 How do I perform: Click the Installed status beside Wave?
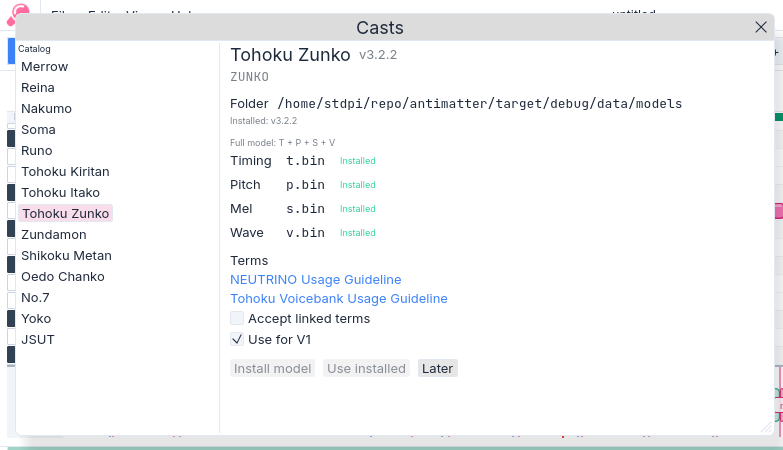click(358, 233)
